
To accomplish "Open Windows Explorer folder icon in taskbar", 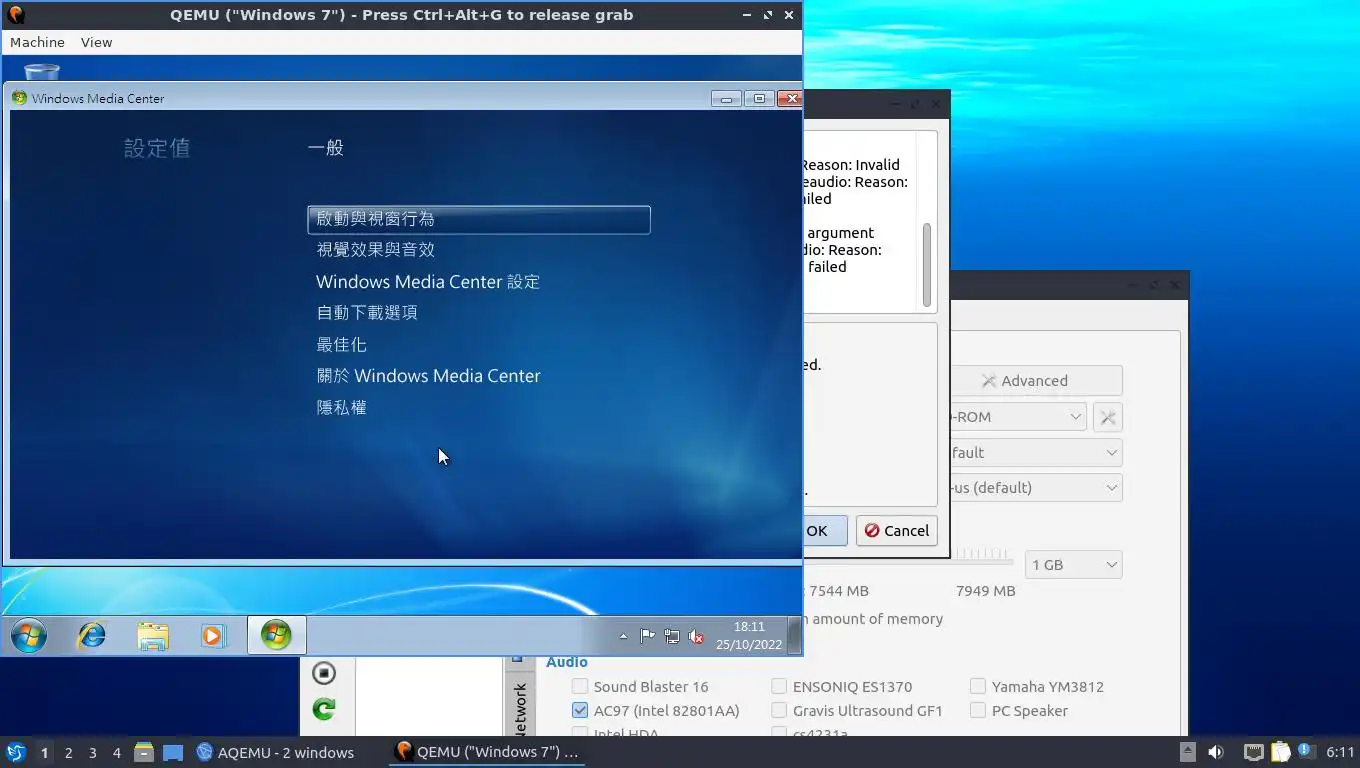I will tap(152, 636).
